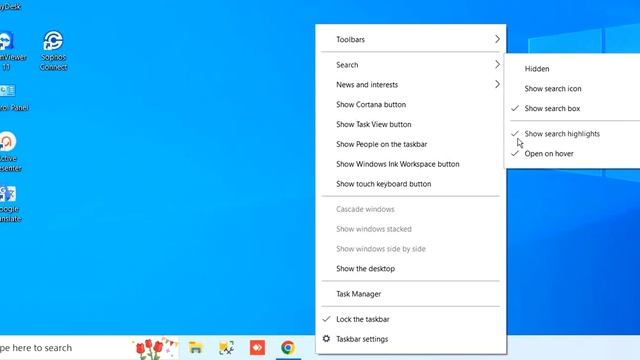This screenshot has width=640, height=360.
Task: Open the Google Translate desktop shortcut
Action: pos(10,203)
